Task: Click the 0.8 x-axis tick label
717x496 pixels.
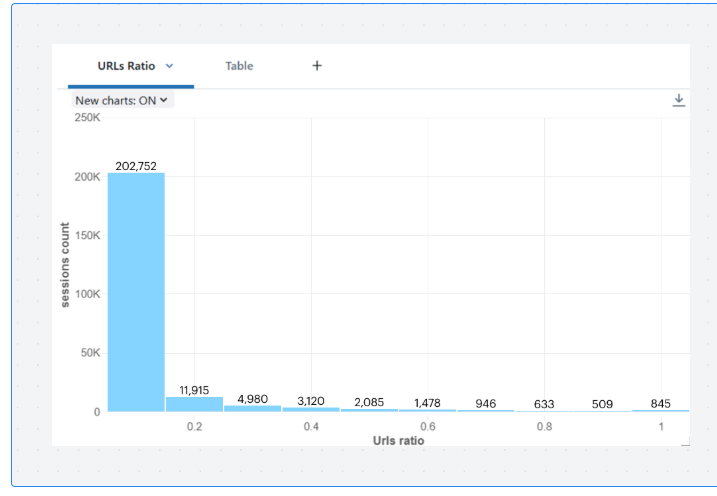Action: 544,426
